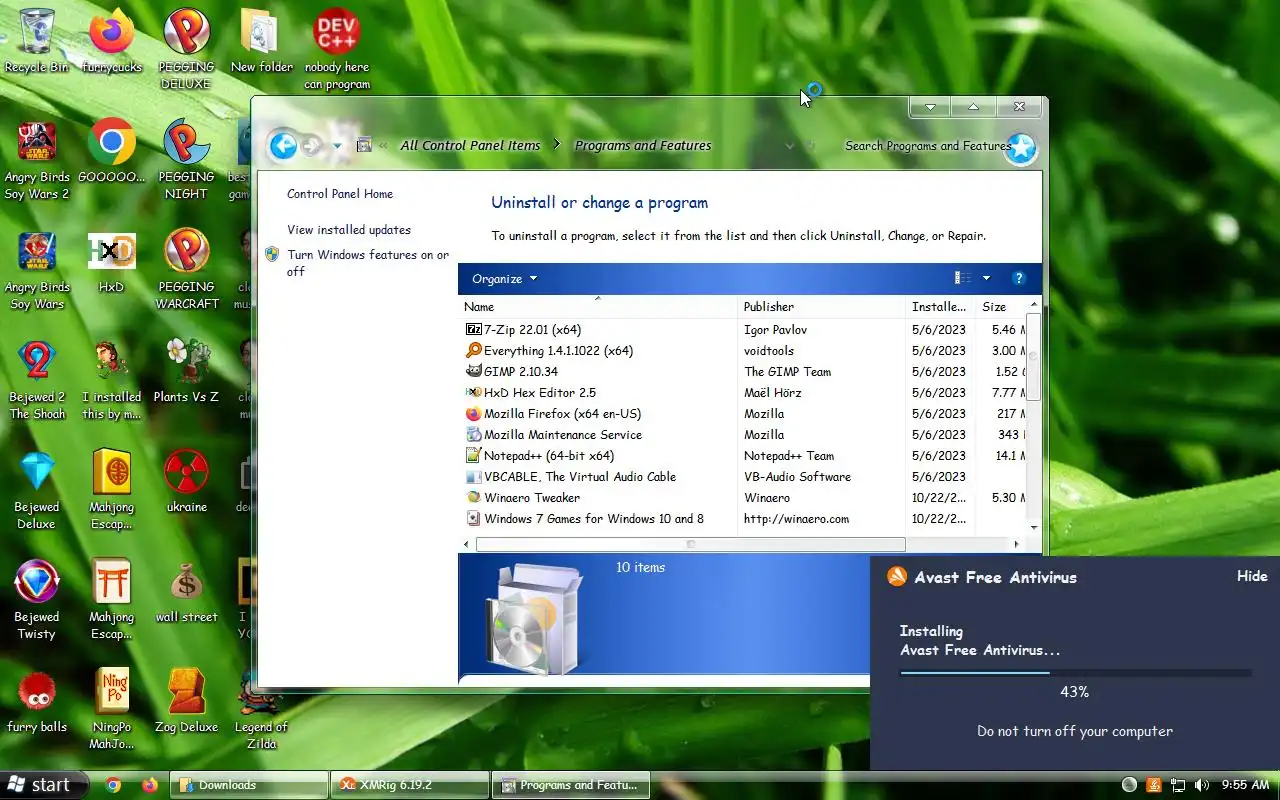
Task: Open Turn Windows features on or off
Action: tap(368, 263)
